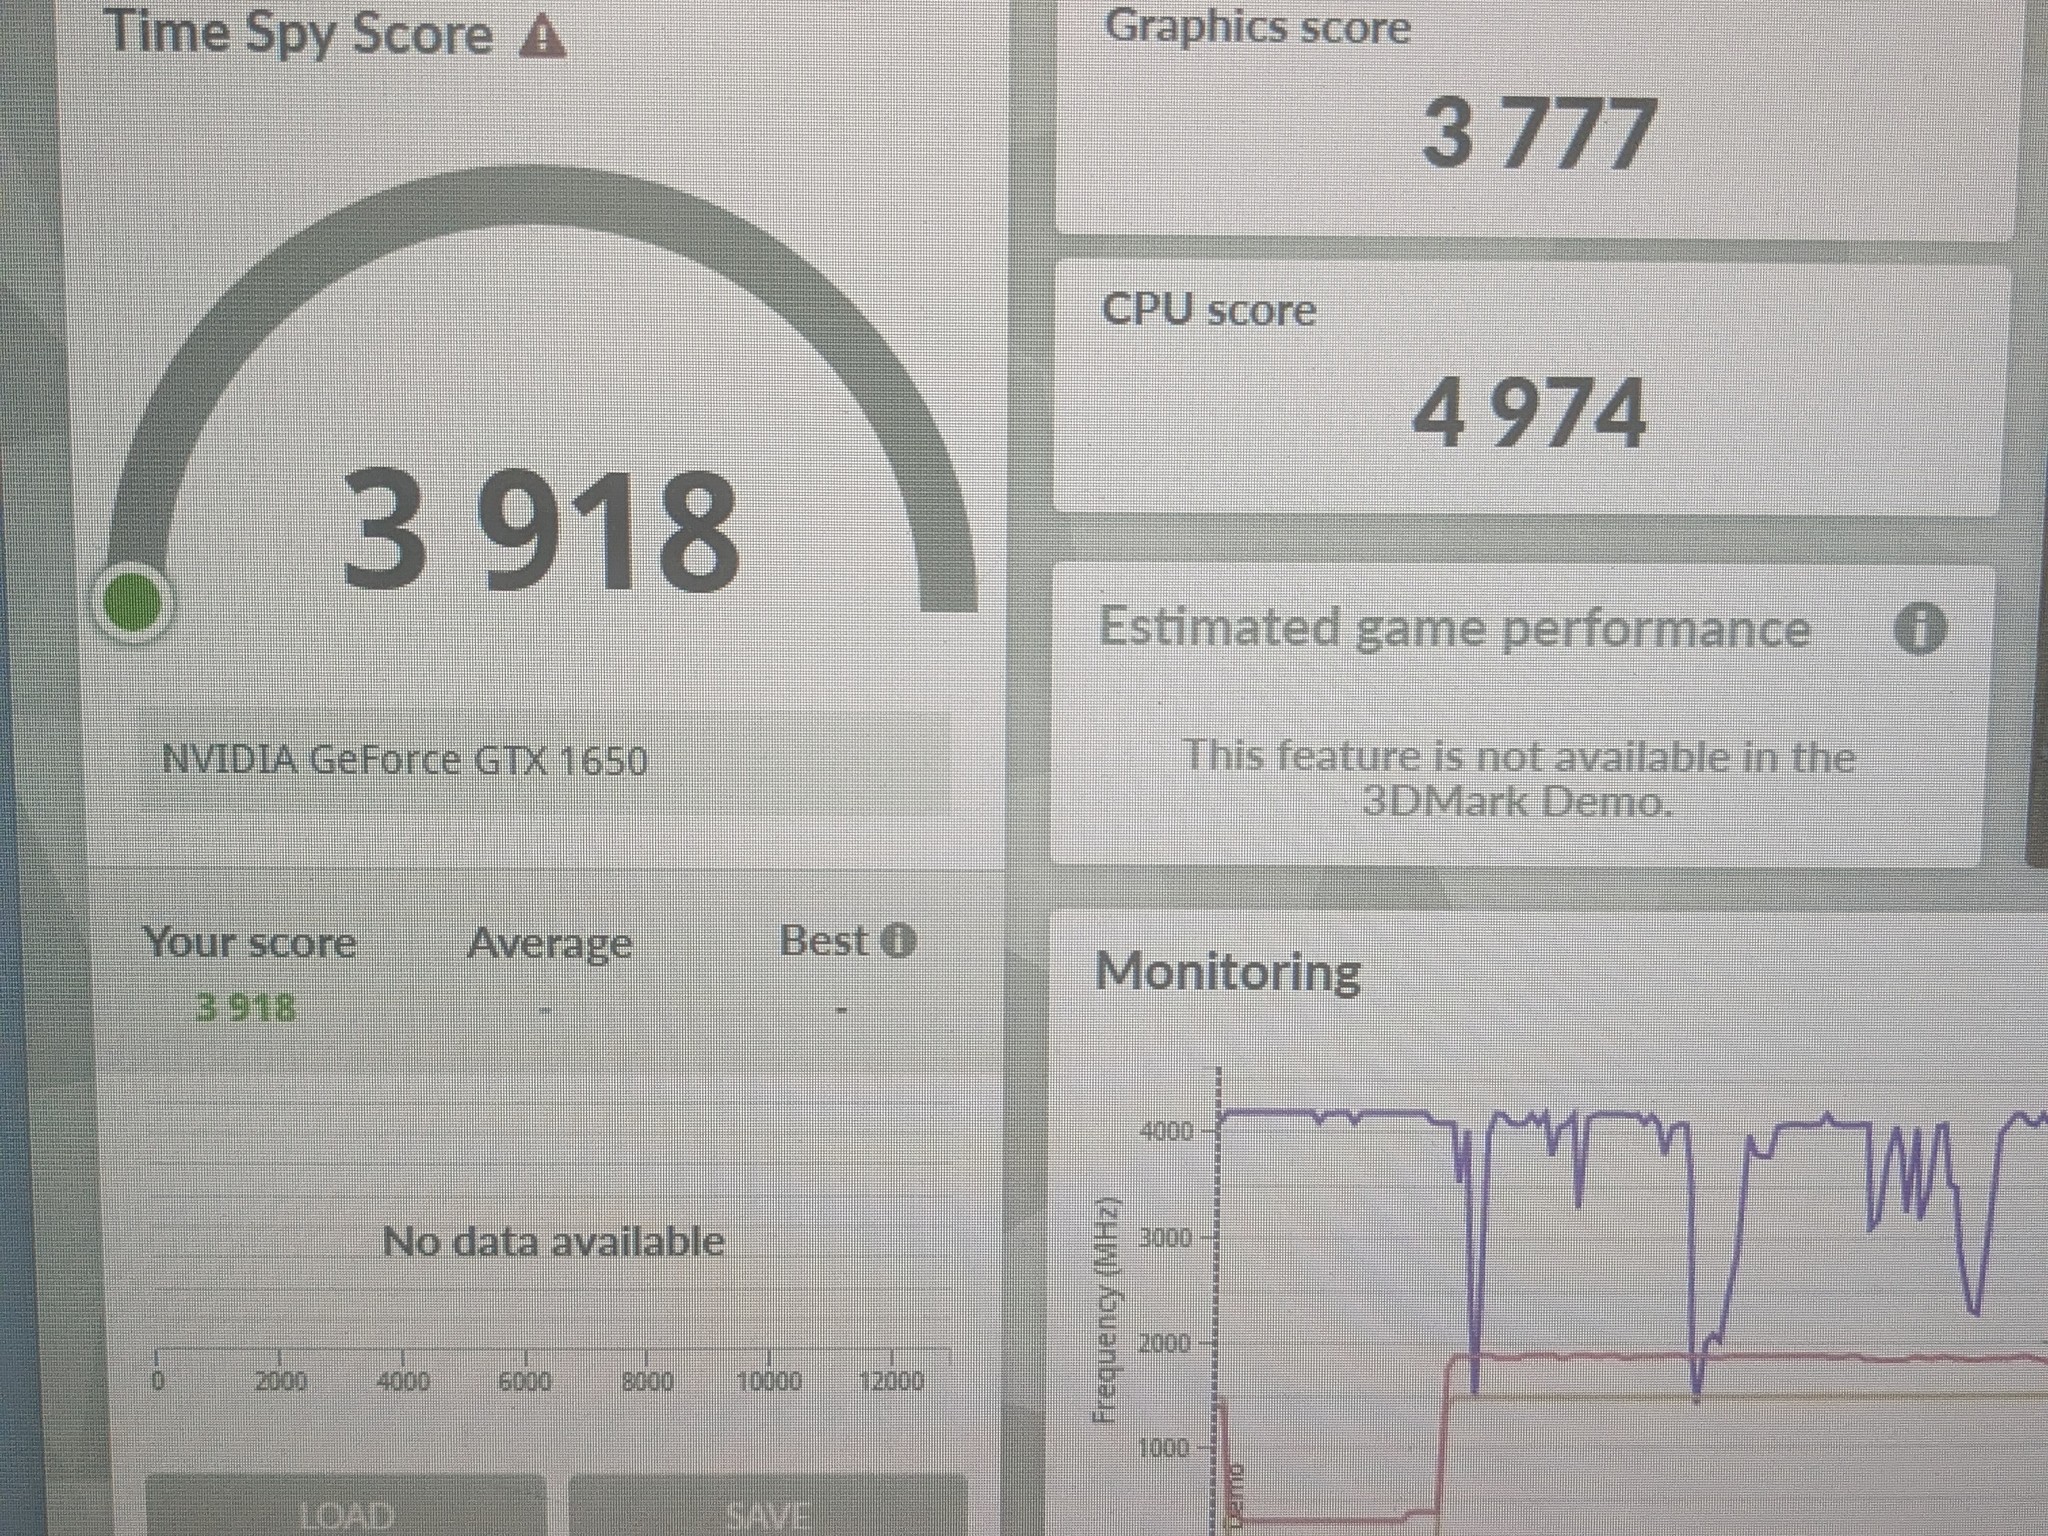Click the 2000 MHz axis label
Viewport: 2048px width, 1536px height.
(1165, 1342)
